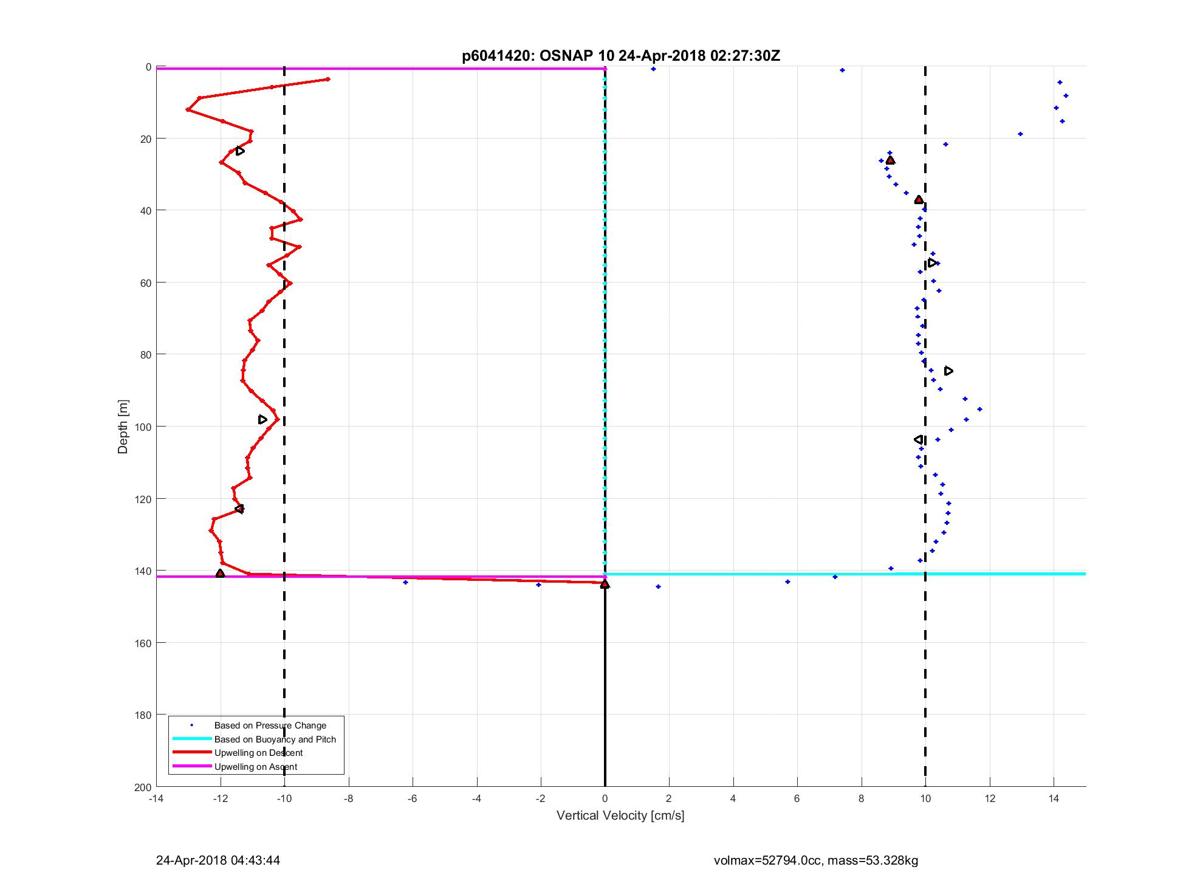
Task: Pick the blue dot sample in legend
Action: [x=191, y=725]
